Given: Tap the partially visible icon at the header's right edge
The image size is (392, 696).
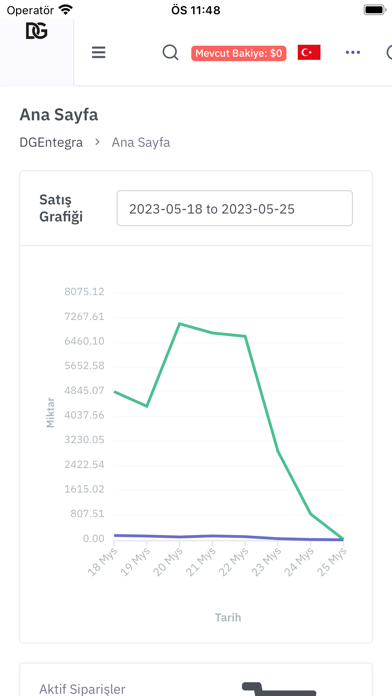Looking at the screenshot, I should [x=389, y=52].
